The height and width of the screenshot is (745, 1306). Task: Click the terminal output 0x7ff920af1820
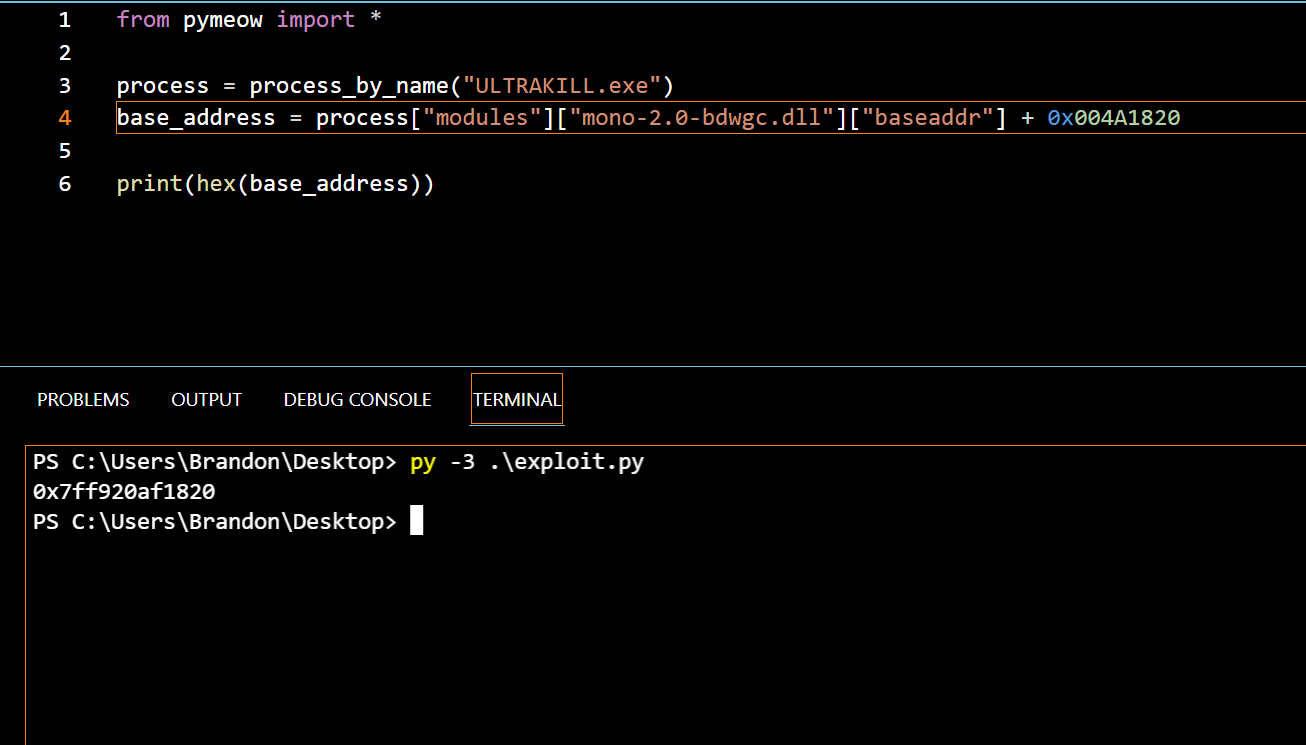tap(124, 492)
